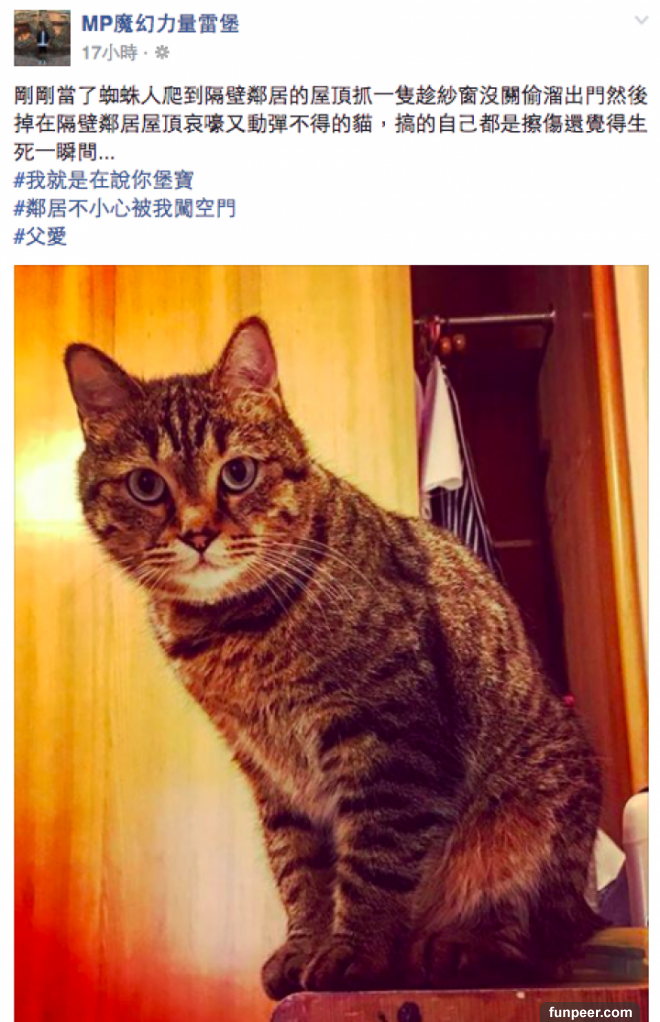Click the cat's eye nearest the lamp glow
This screenshot has height=1022, width=660.
146,485
